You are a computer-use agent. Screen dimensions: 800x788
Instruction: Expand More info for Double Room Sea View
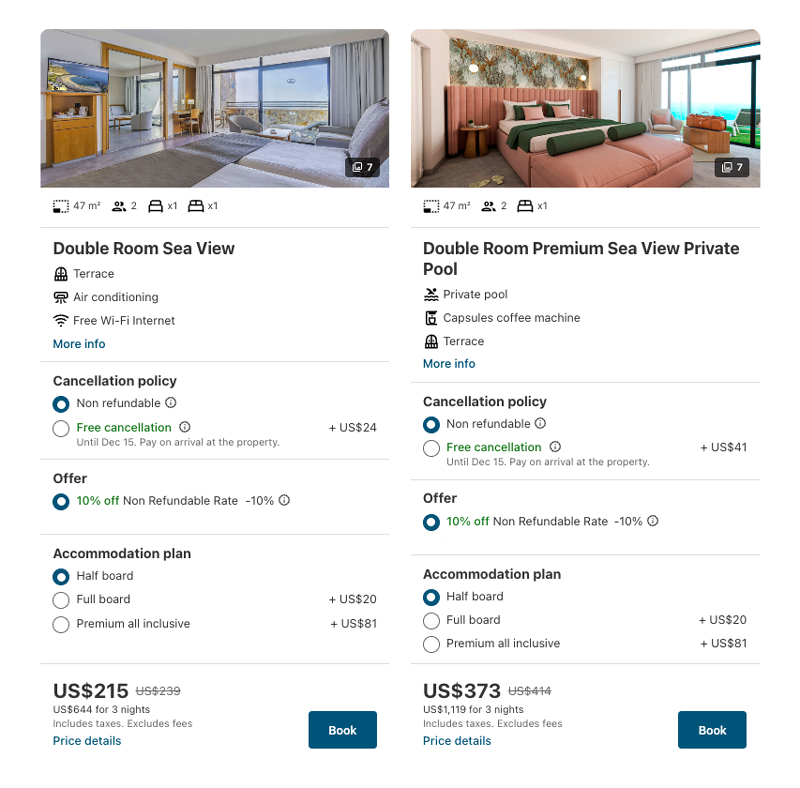[79, 344]
